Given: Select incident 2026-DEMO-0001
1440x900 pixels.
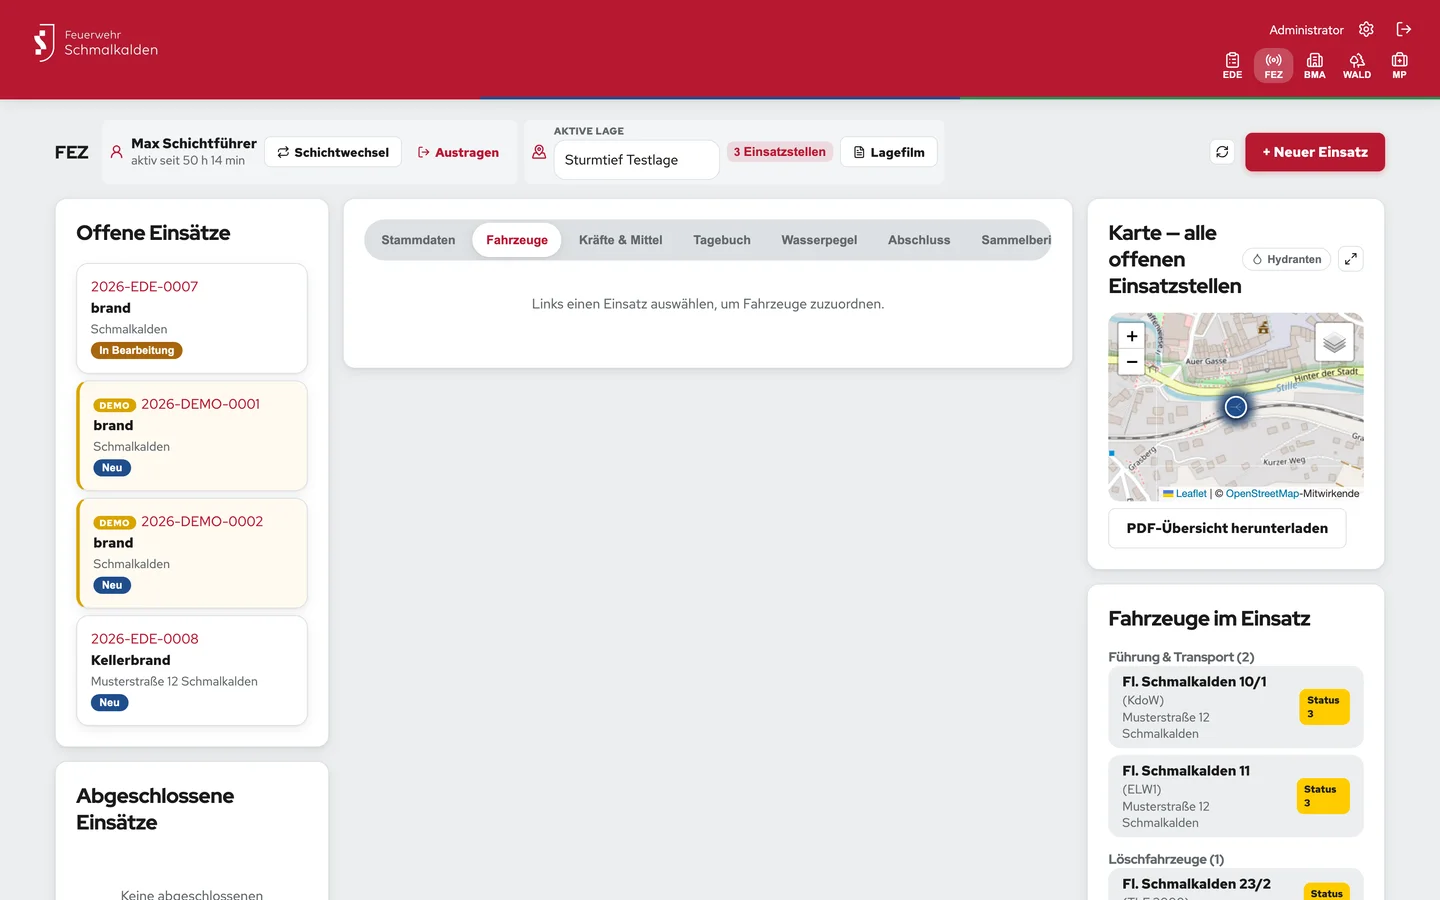Looking at the screenshot, I should [192, 436].
